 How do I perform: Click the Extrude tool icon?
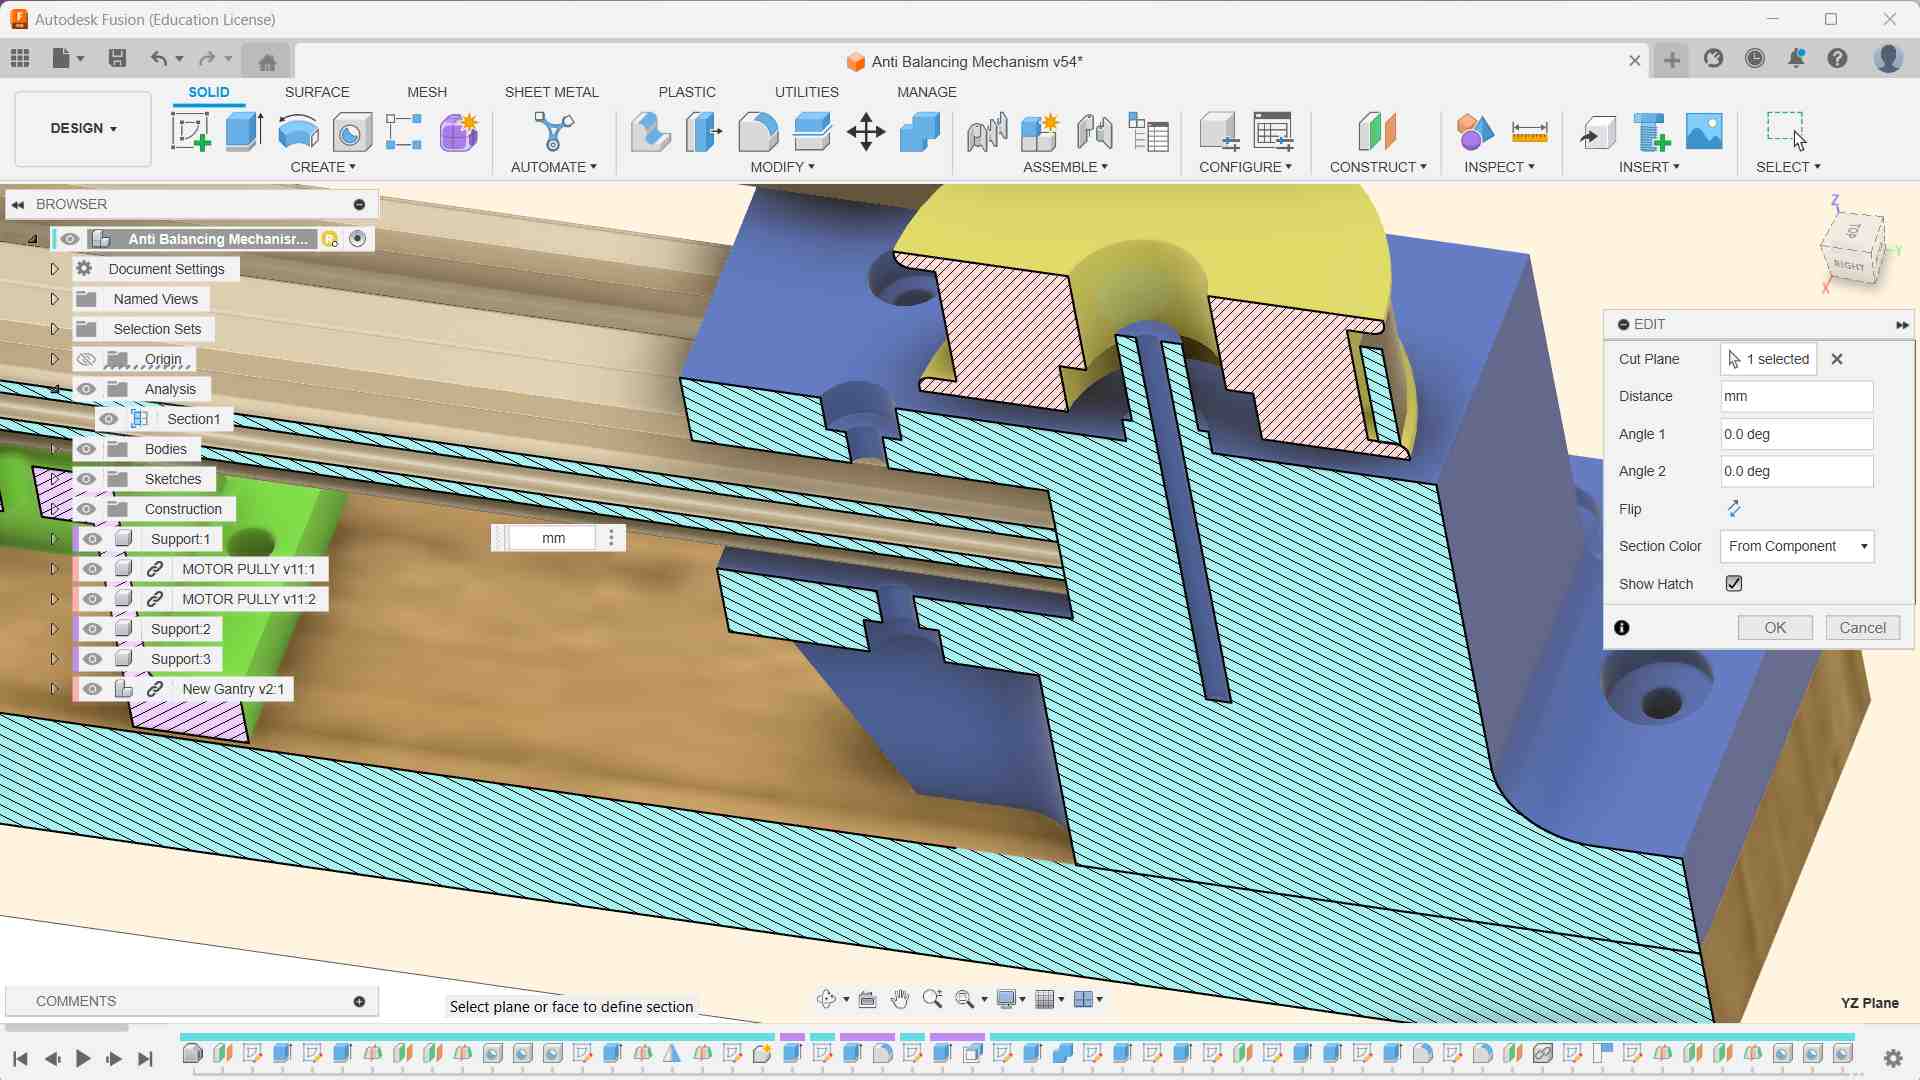tap(243, 131)
